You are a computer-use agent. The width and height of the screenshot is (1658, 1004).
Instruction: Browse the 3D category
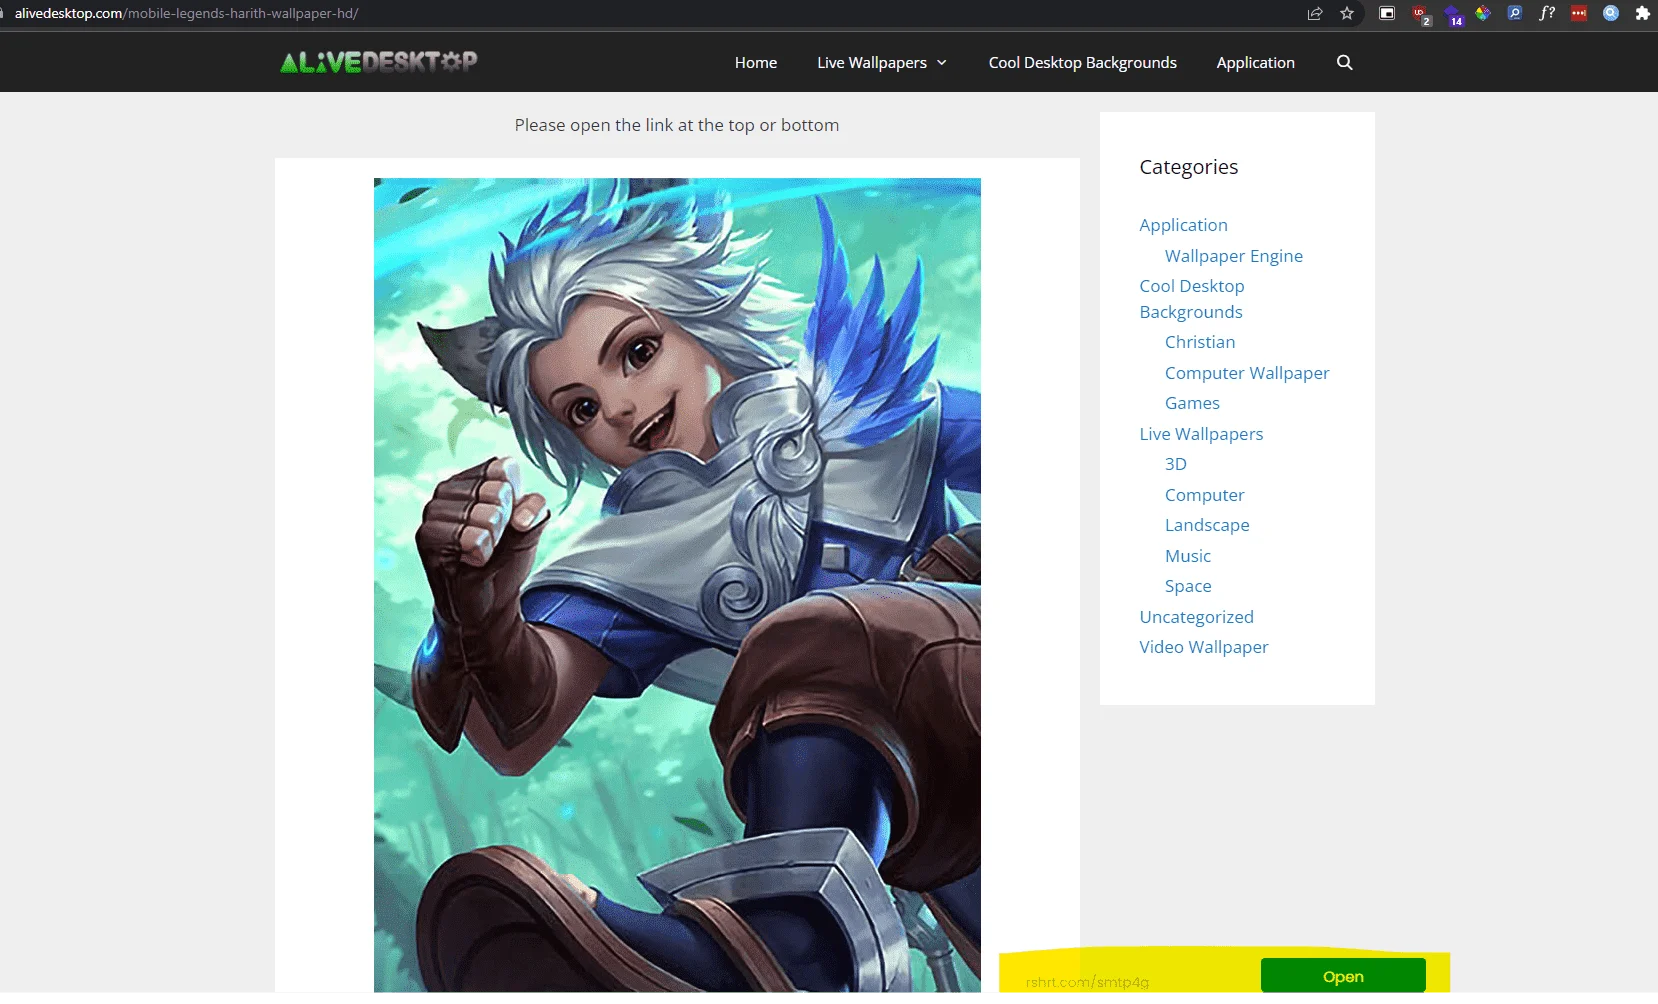tap(1176, 464)
